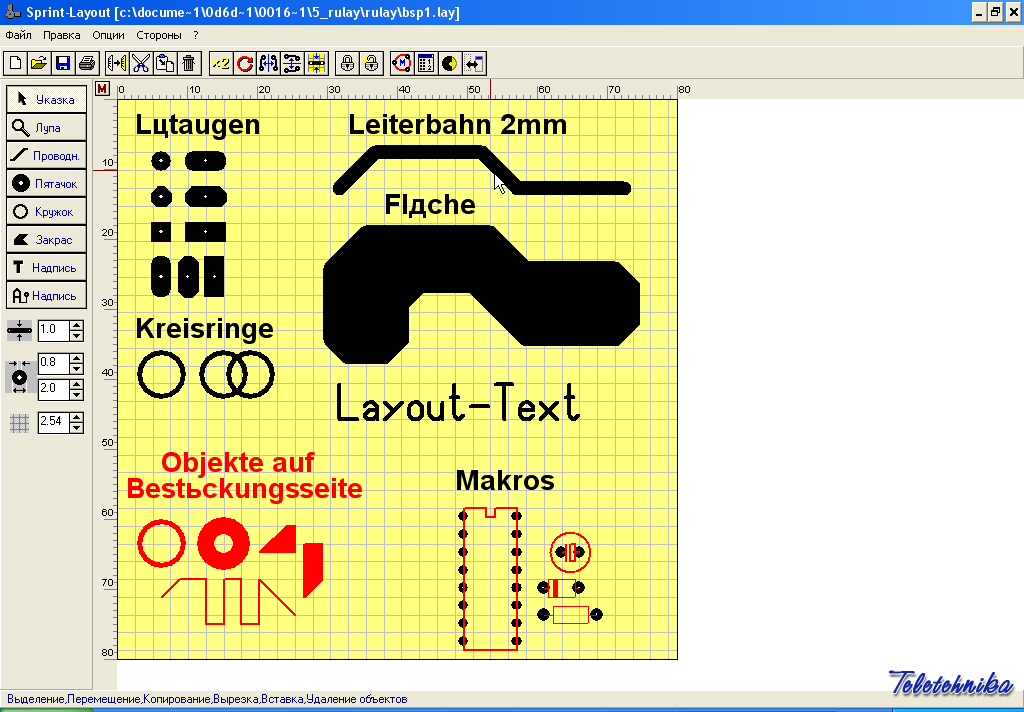
Task: Activate the Пятачок pad tool
Action: [x=46, y=184]
